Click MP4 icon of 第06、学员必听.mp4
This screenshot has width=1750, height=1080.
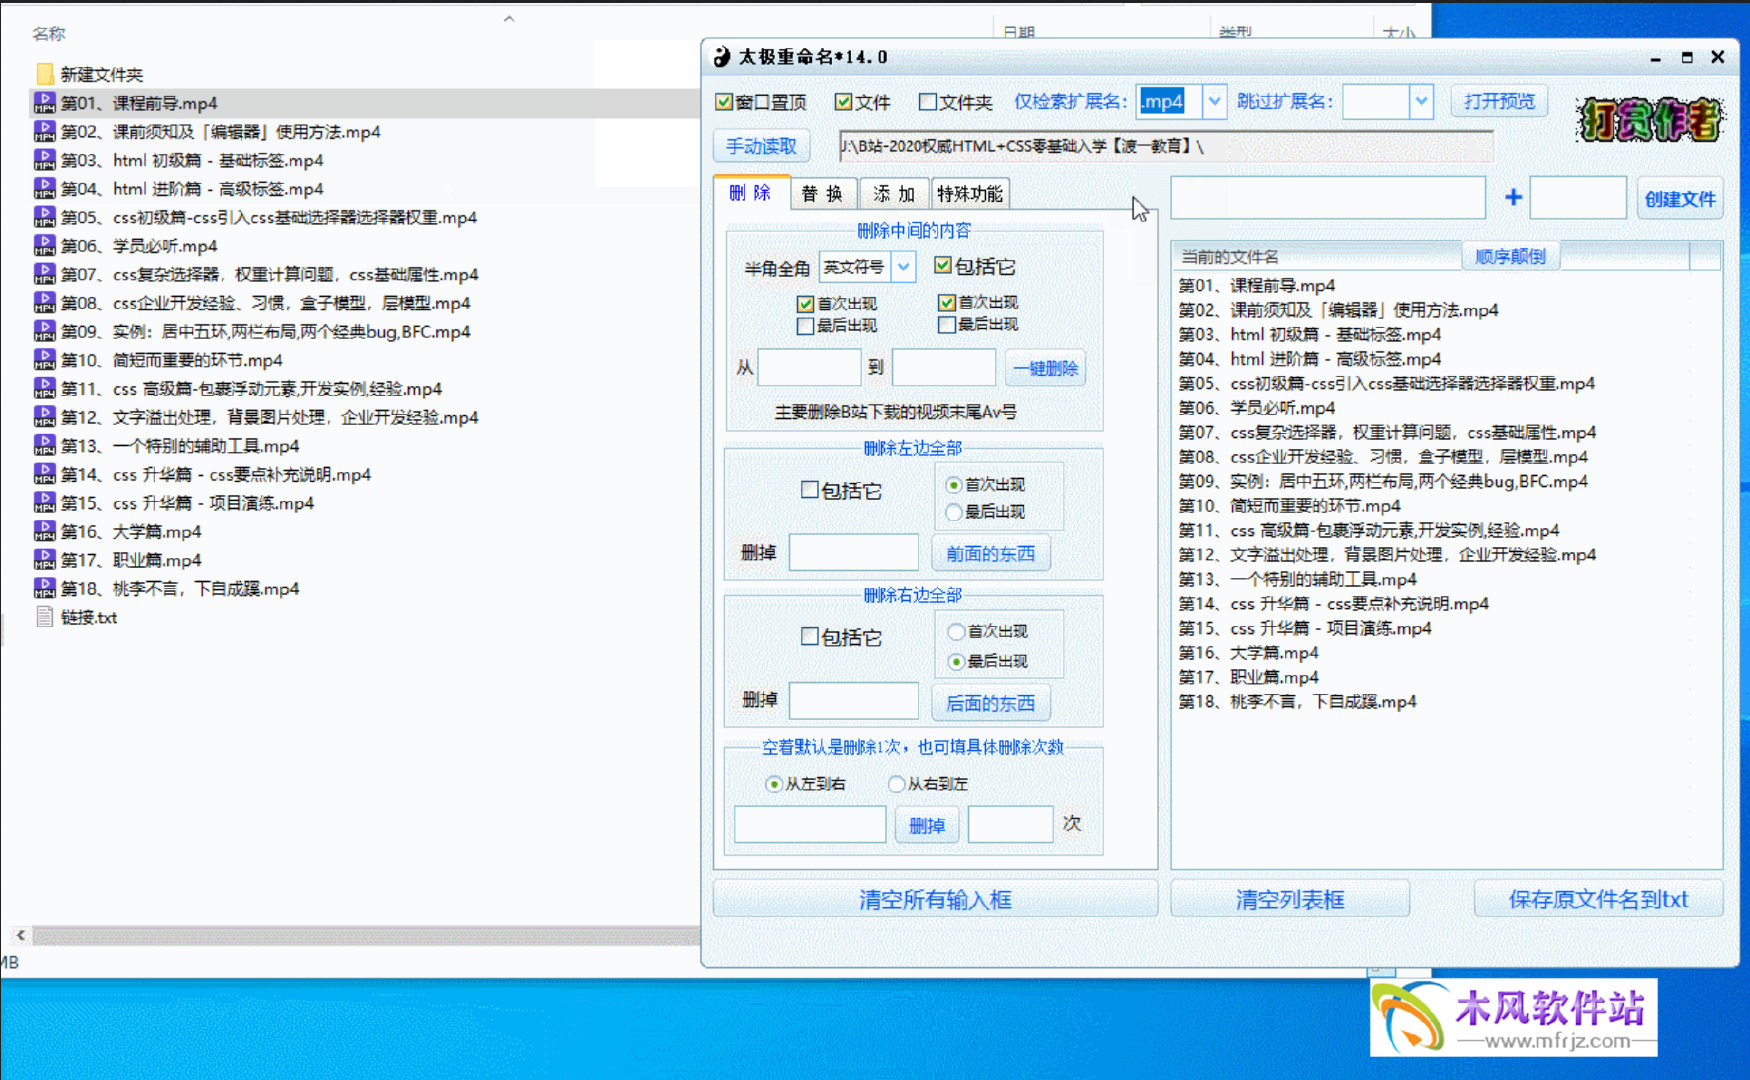(44, 246)
